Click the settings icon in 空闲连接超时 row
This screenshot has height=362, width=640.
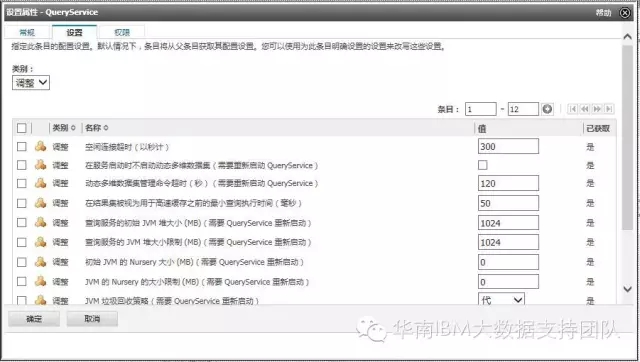click(40, 146)
